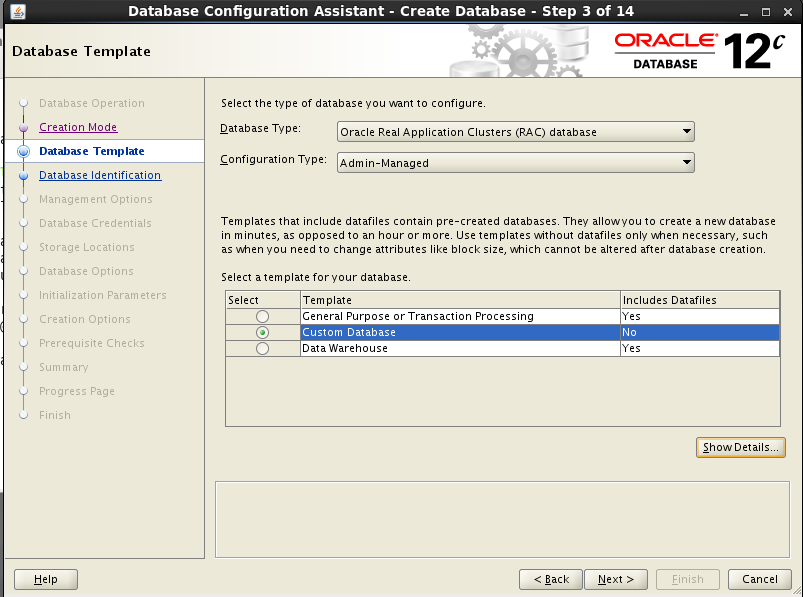Click 'Yes' datafiles cell for Data Warehouse
This screenshot has width=803, height=597.
coord(700,349)
